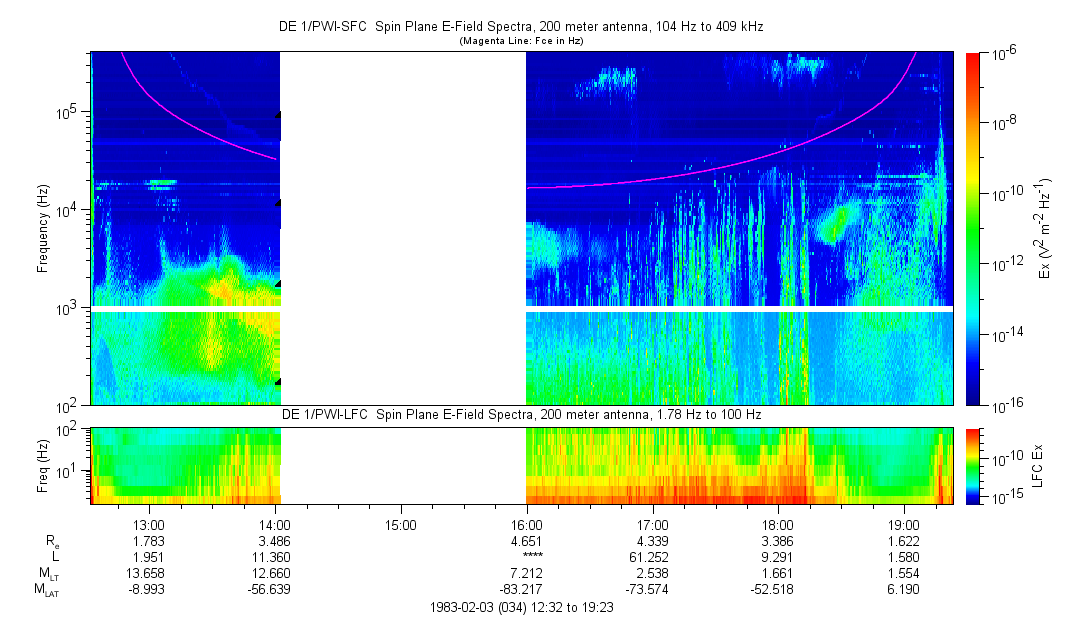Click the **** L value under 16:00
Screen dimensions: 1083x620
pyautogui.click(x=526, y=557)
